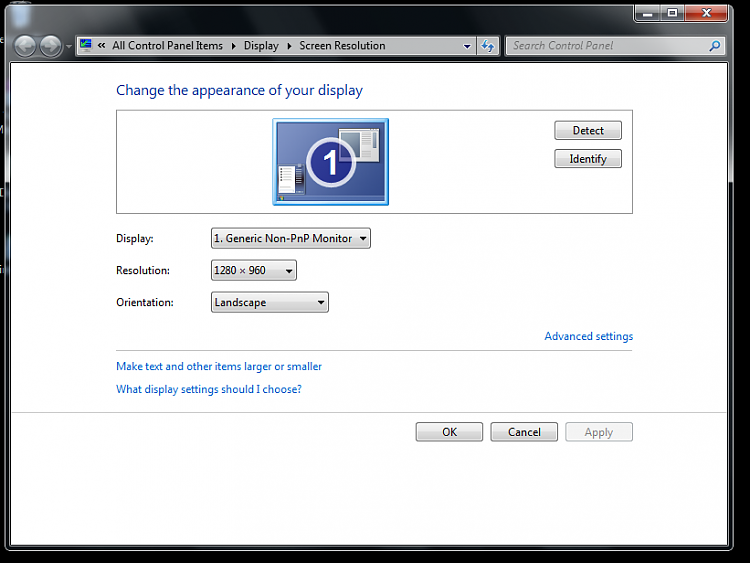Click the Apply button
750x563 pixels.
pyautogui.click(x=599, y=432)
